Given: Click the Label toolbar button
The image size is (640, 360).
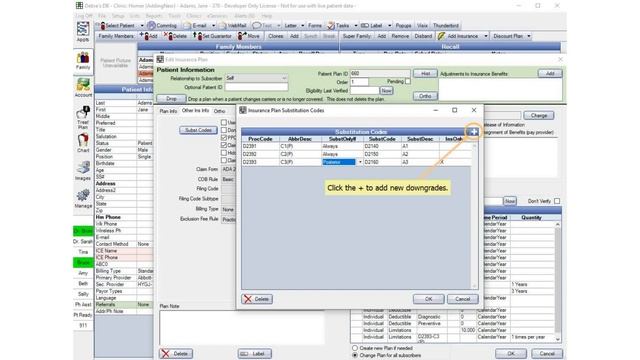Looking at the screenshot, I should 372,26.
